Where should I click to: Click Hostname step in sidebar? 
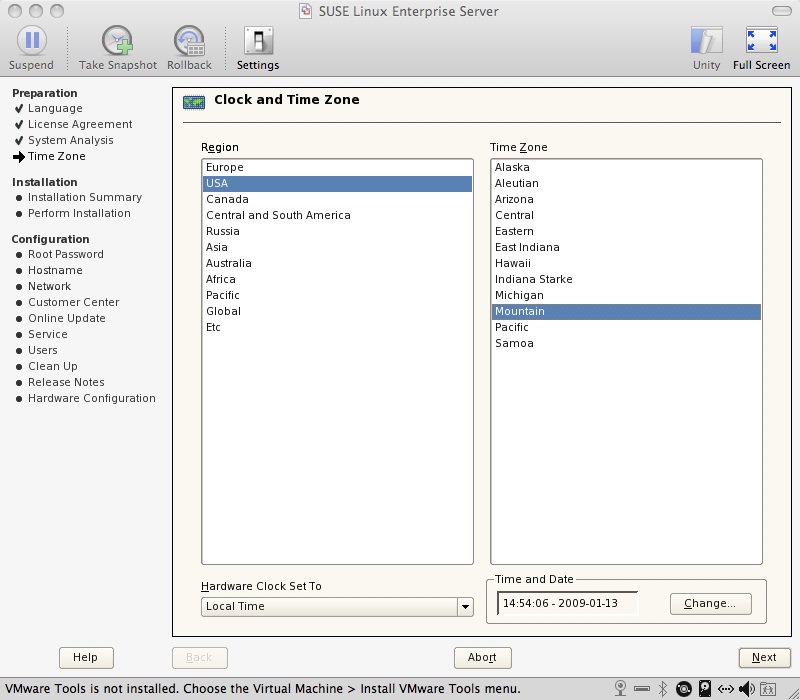[55, 270]
